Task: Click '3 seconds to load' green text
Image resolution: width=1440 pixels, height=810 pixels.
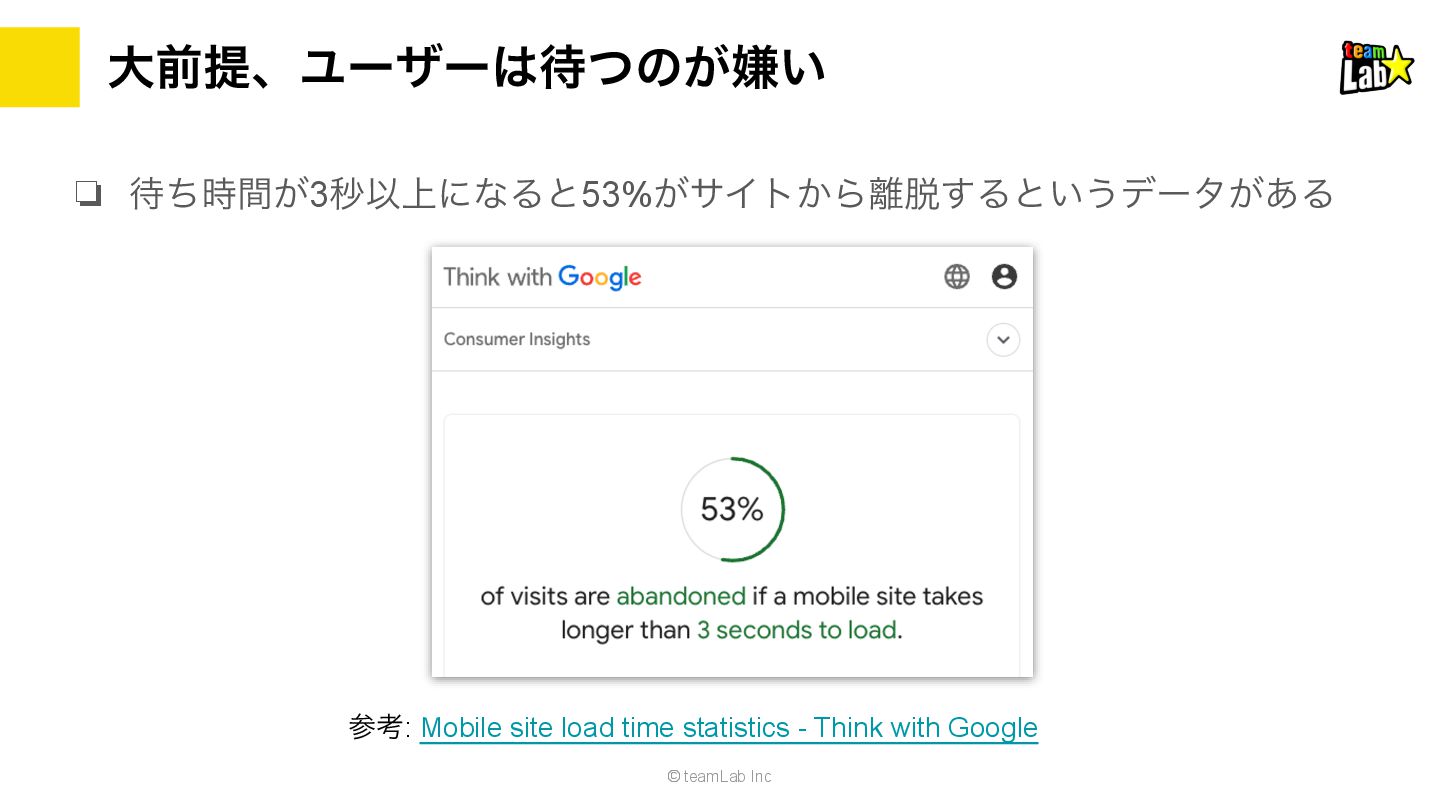Action: click(796, 630)
